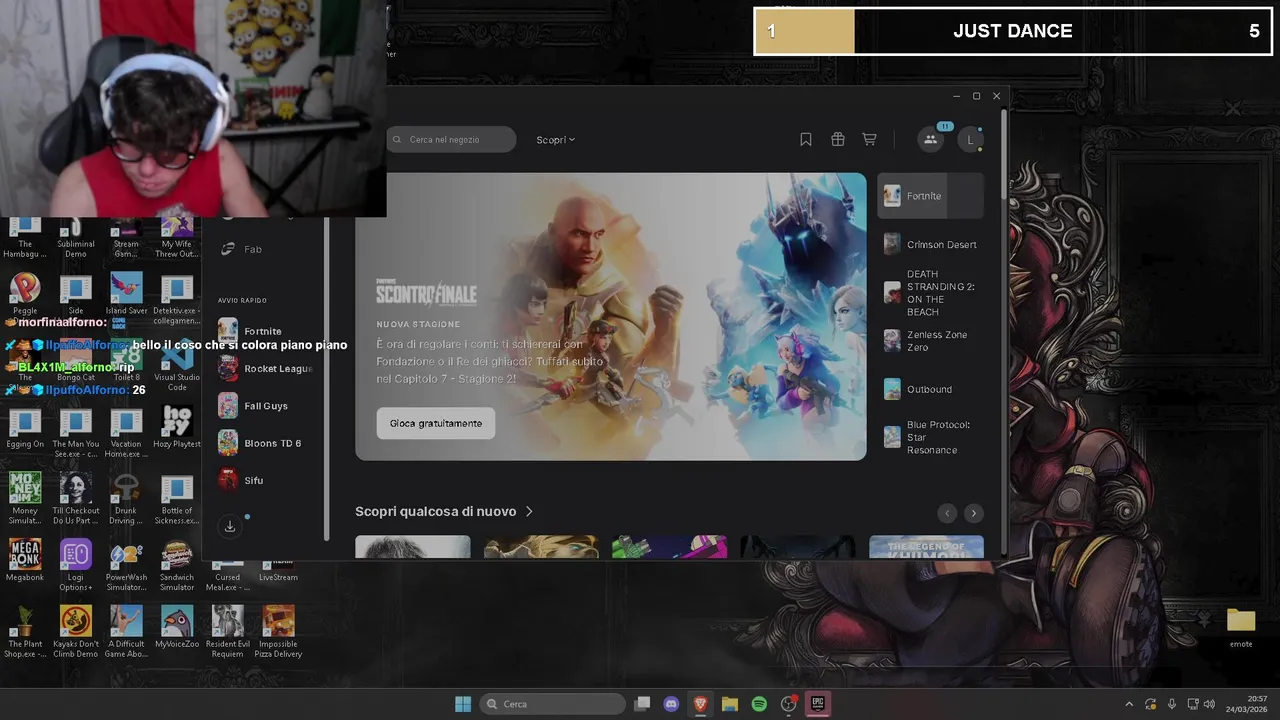The width and height of the screenshot is (1280, 720).
Task: Open volume speaker tray icon
Action: click(1209, 704)
